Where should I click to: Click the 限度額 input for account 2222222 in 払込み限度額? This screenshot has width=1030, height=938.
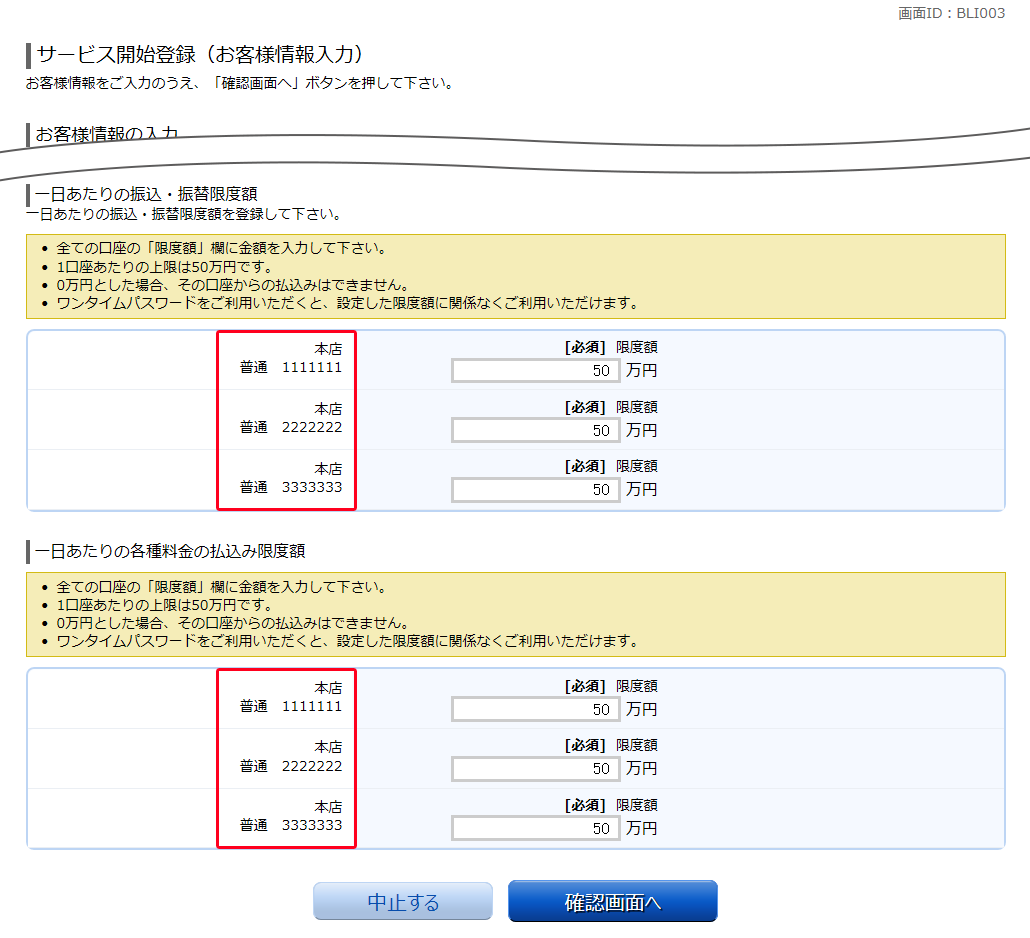[x=535, y=769]
